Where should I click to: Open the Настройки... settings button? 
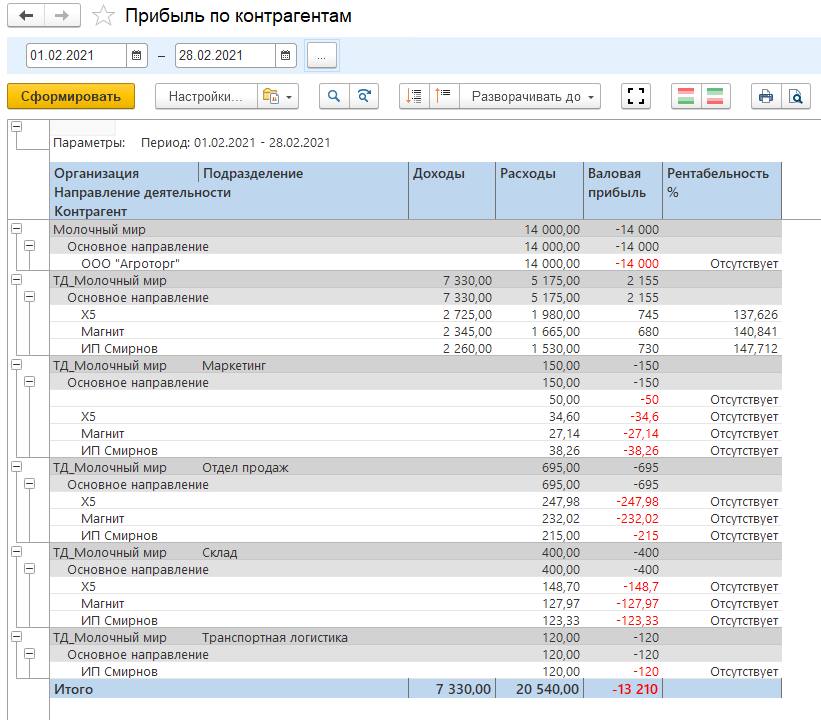[x=206, y=96]
